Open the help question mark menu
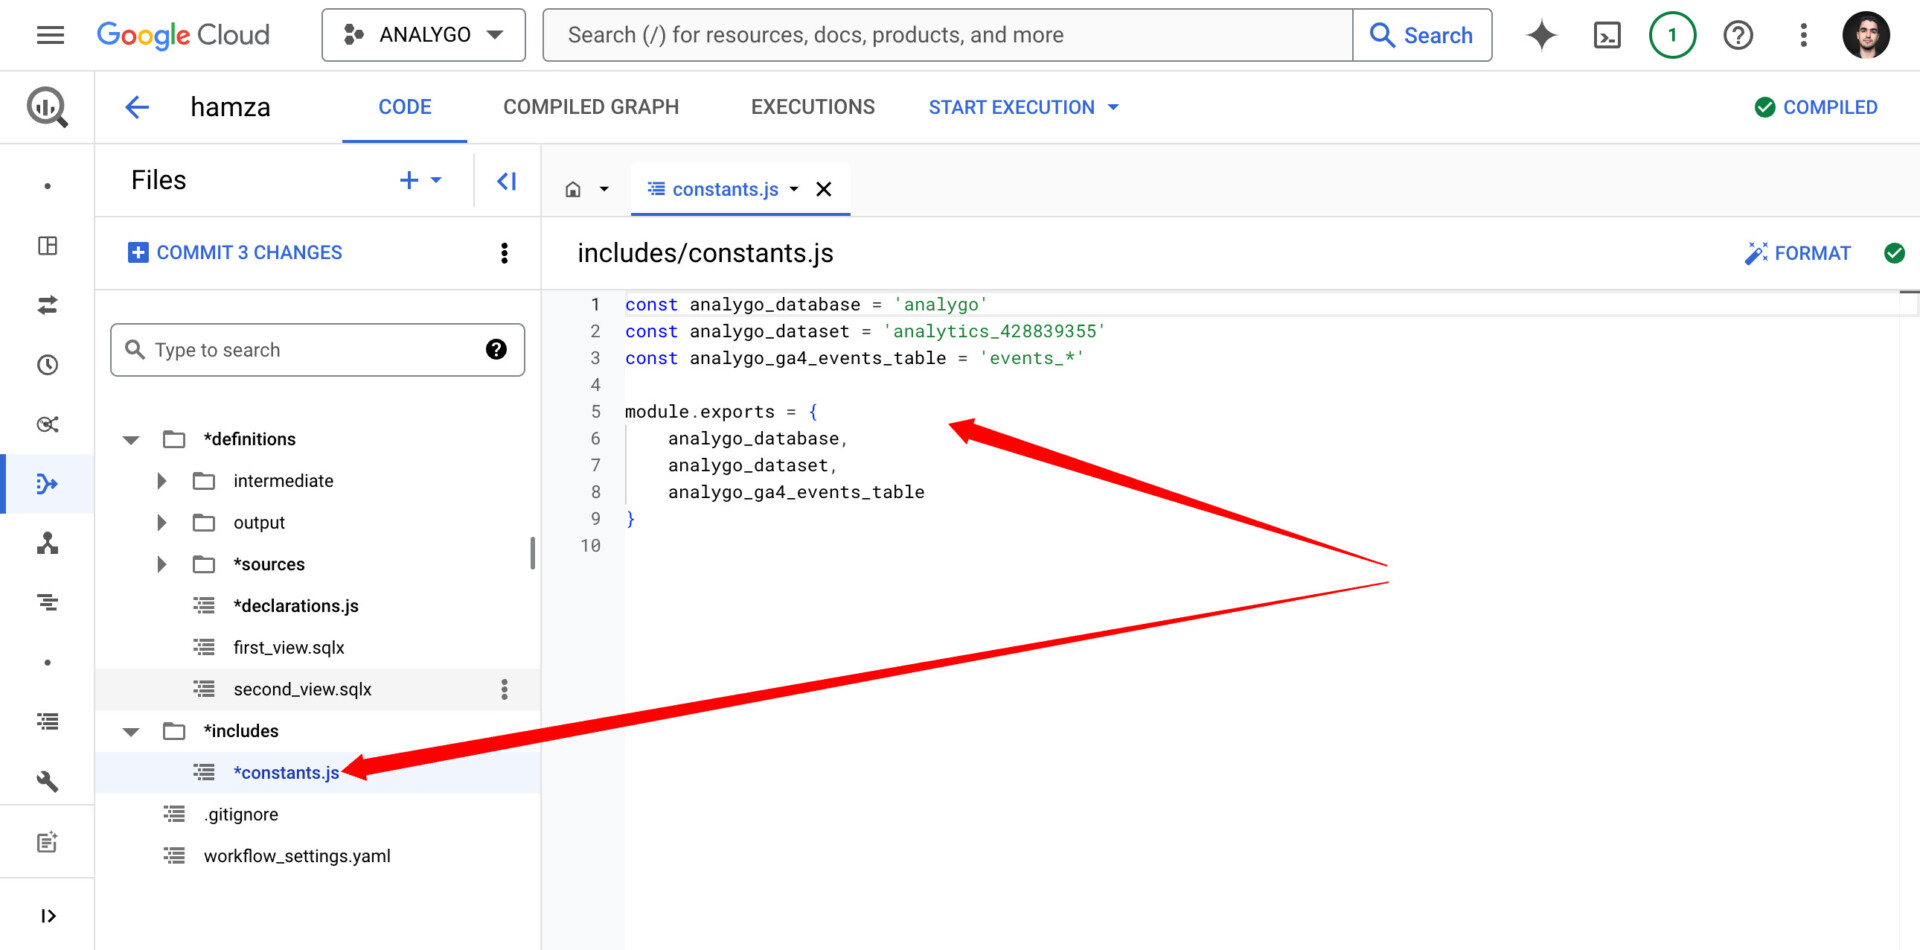The height and width of the screenshot is (950, 1920). [1738, 35]
